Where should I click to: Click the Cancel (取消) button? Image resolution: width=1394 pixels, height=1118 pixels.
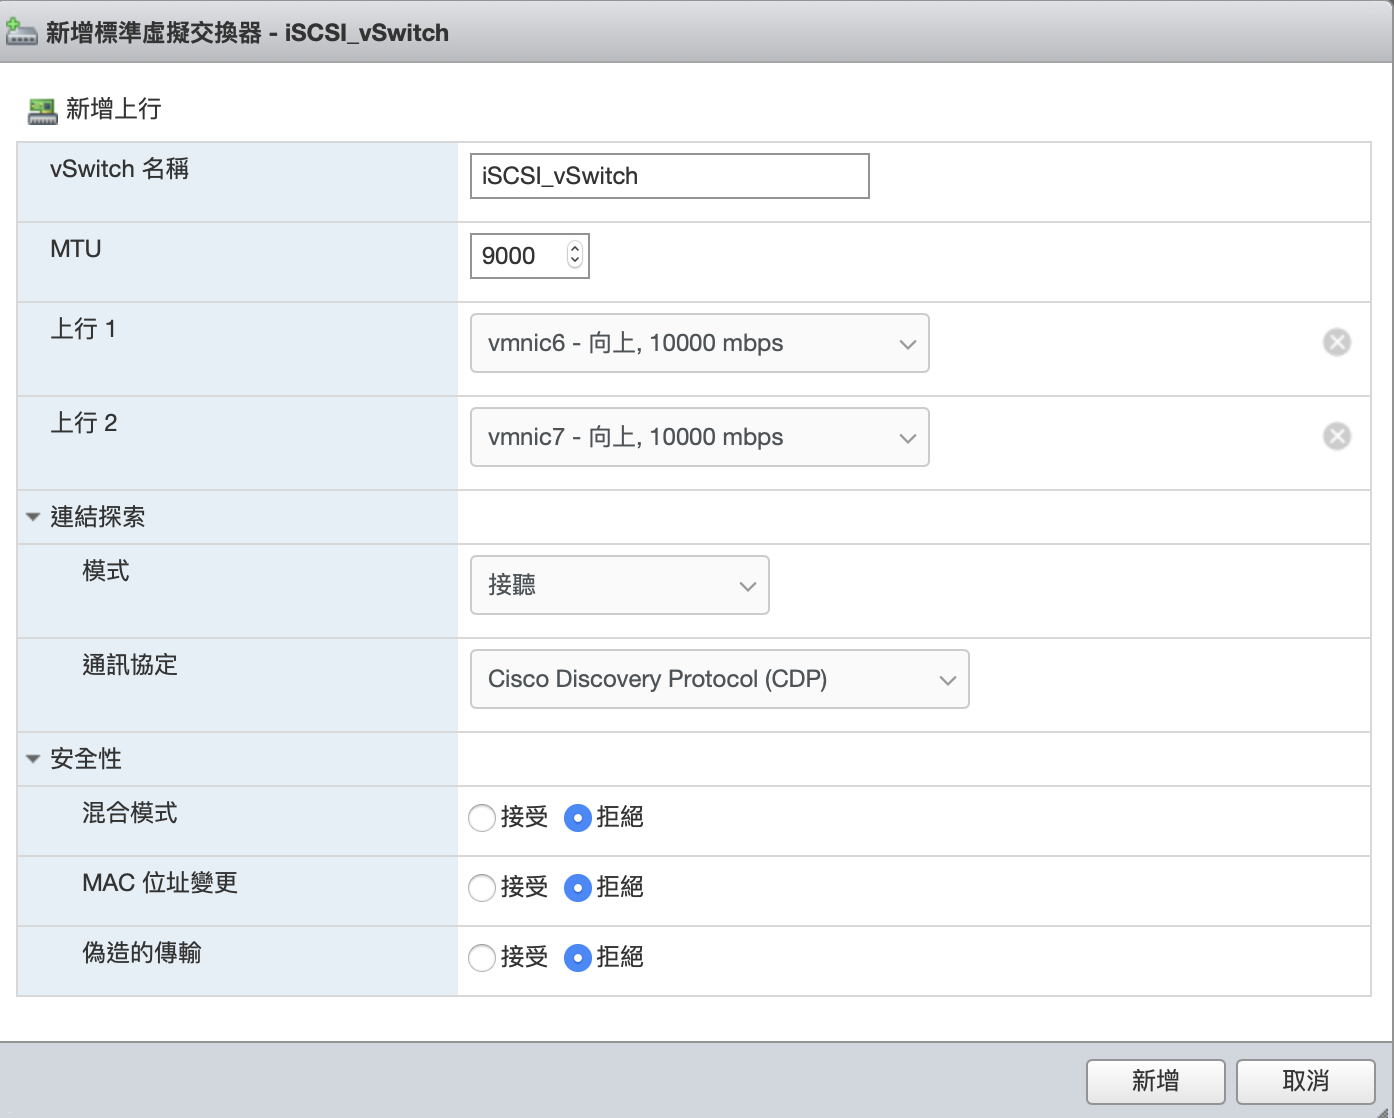click(1305, 1081)
